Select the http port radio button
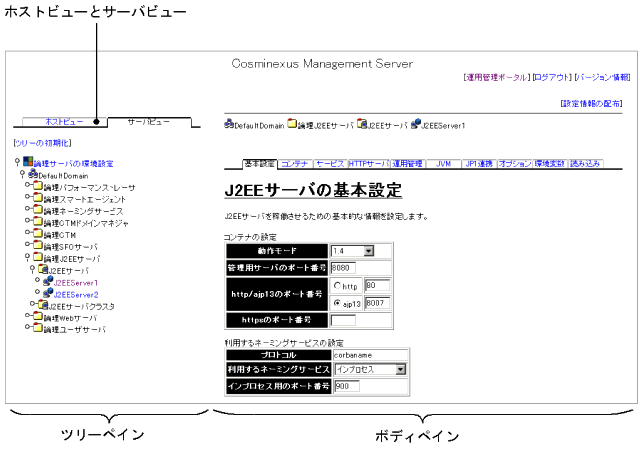Viewport: 640px width, 456px height. click(x=337, y=286)
